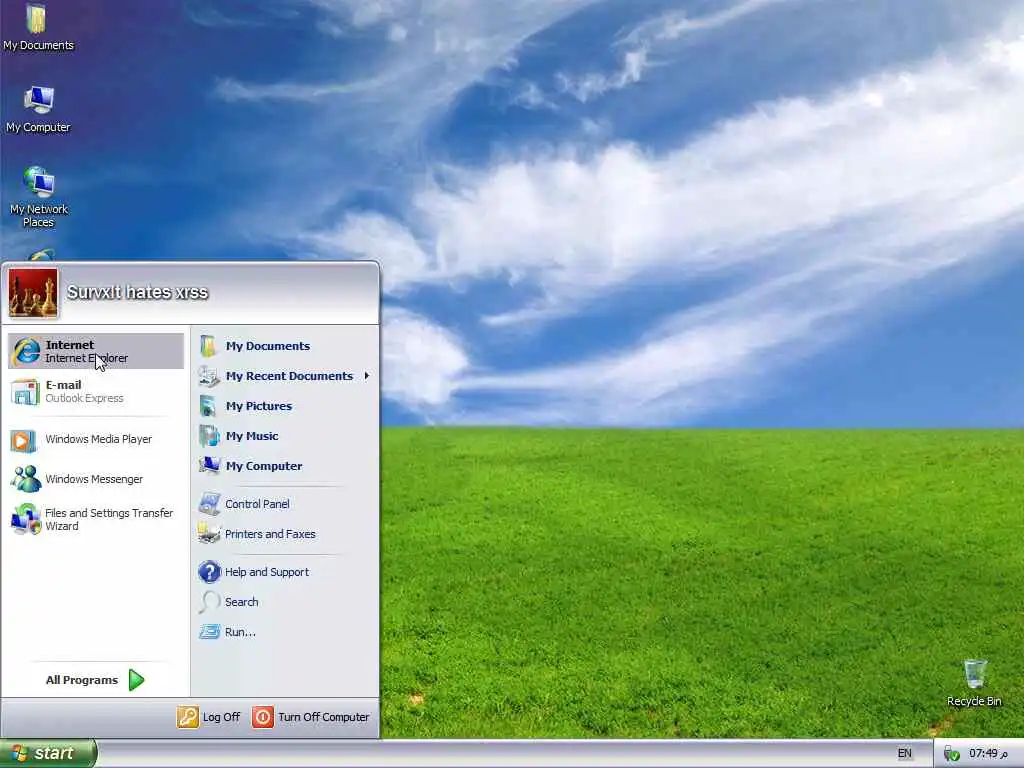Image resolution: width=1024 pixels, height=768 pixels.
Task: Open Control Panel
Action: (x=285, y=504)
